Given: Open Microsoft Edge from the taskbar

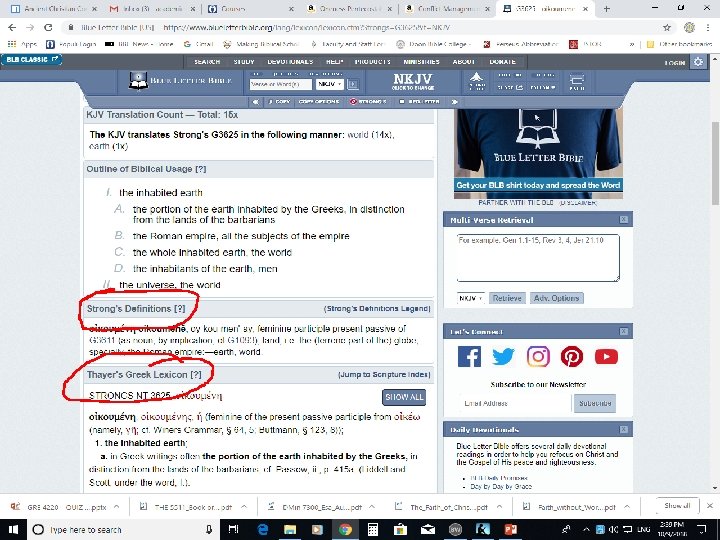Looking at the screenshot, I should (263, 529).
